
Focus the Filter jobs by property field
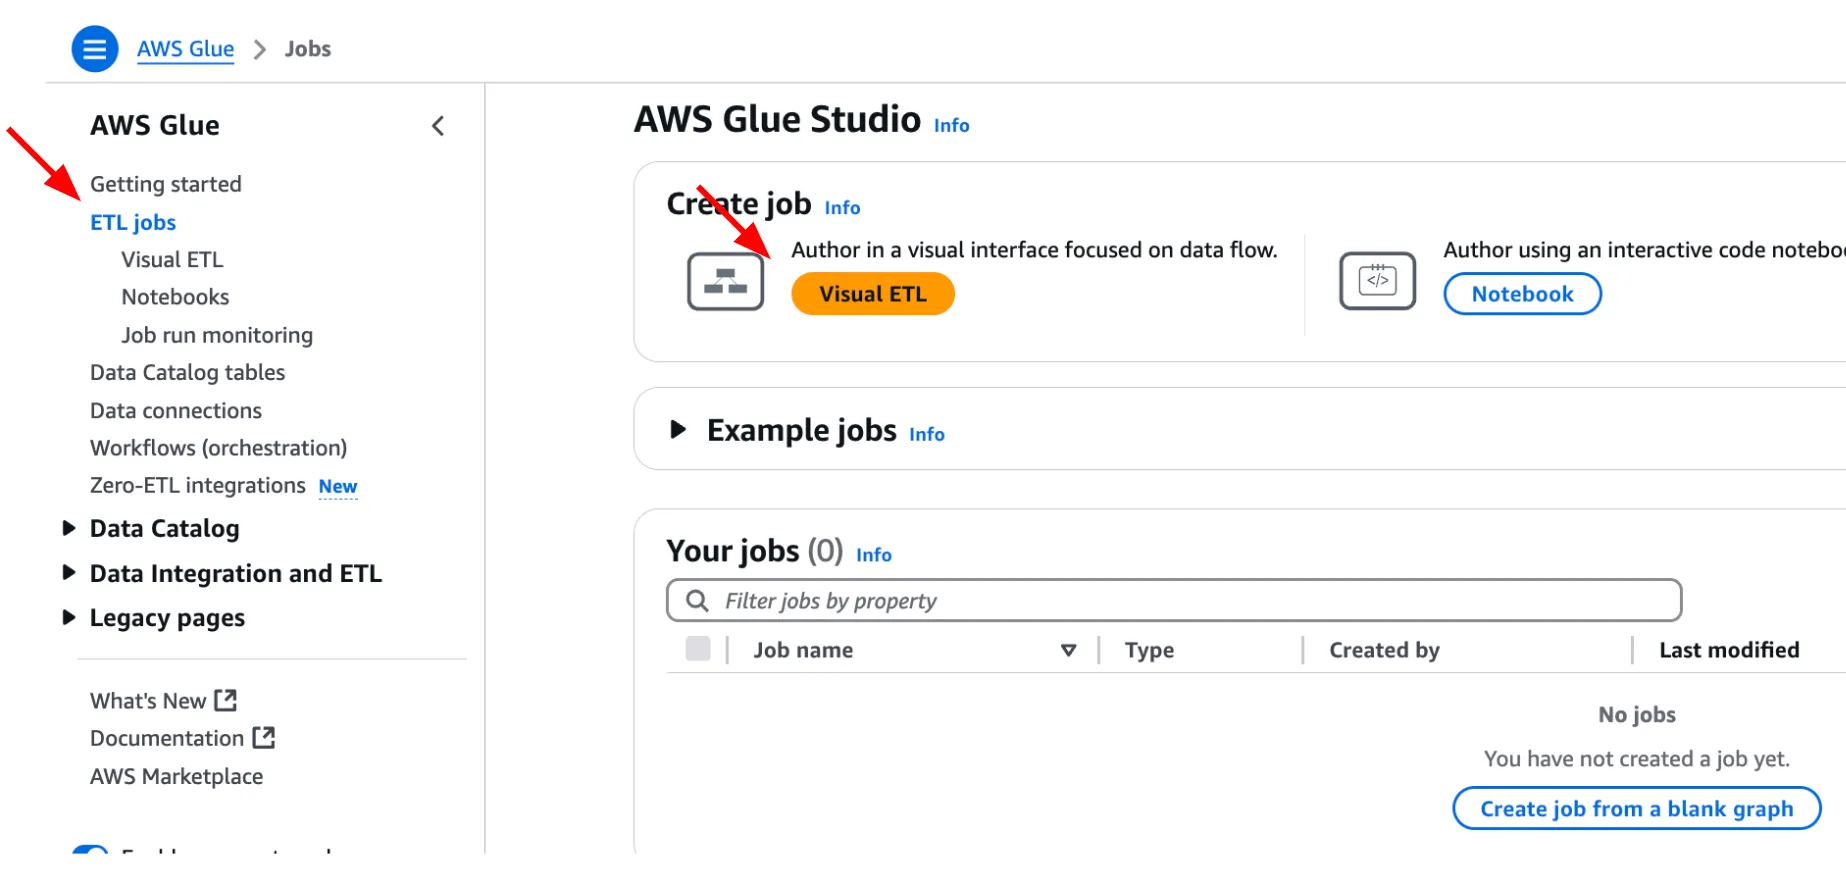point(1190,601)
